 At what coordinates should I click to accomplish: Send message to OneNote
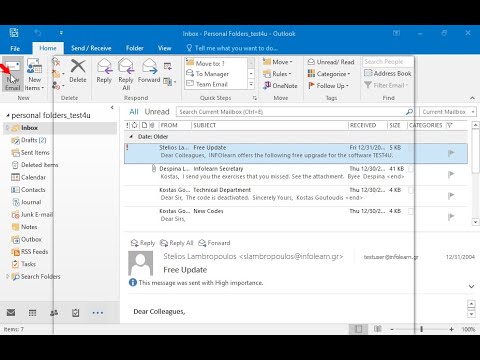coord(280,86)
